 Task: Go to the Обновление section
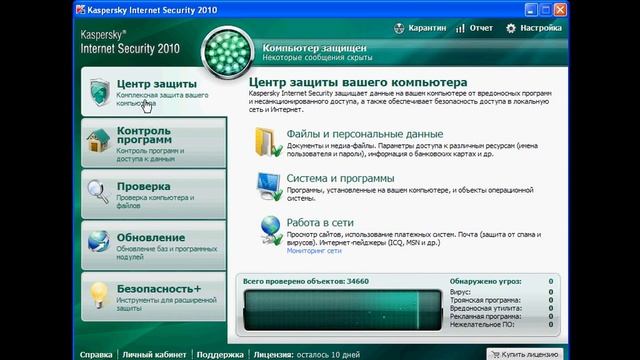click(153, 245)
